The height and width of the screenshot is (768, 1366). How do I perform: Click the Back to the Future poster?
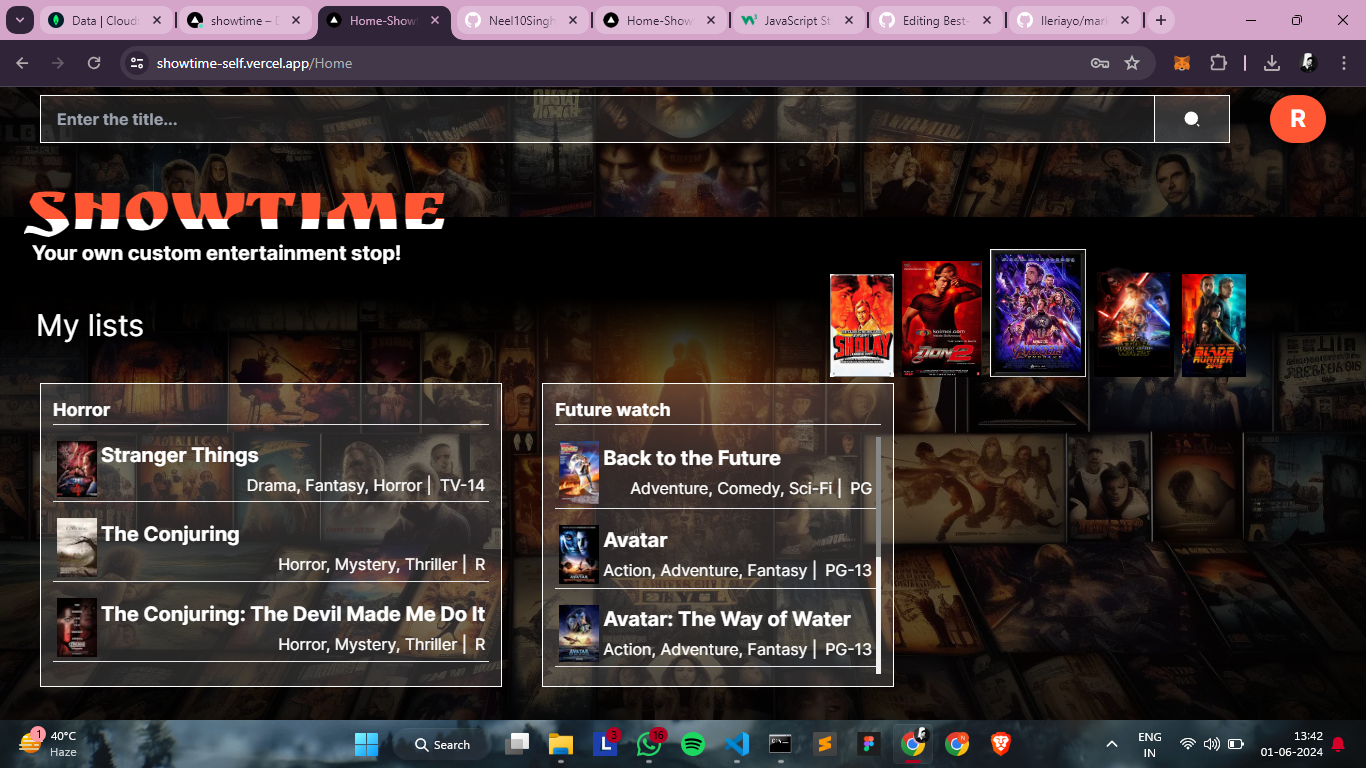point(579,472)
